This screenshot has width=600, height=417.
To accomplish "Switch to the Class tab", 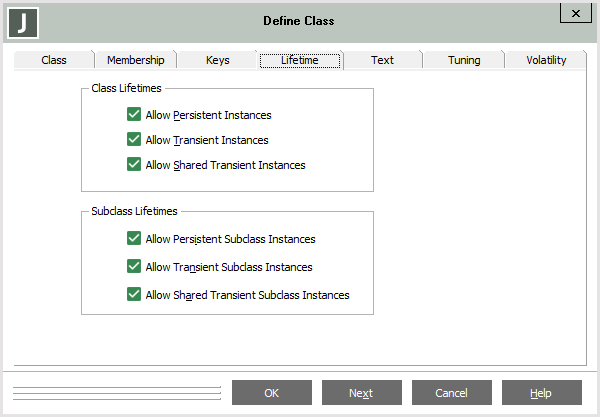I will click(x=54, y=60).
